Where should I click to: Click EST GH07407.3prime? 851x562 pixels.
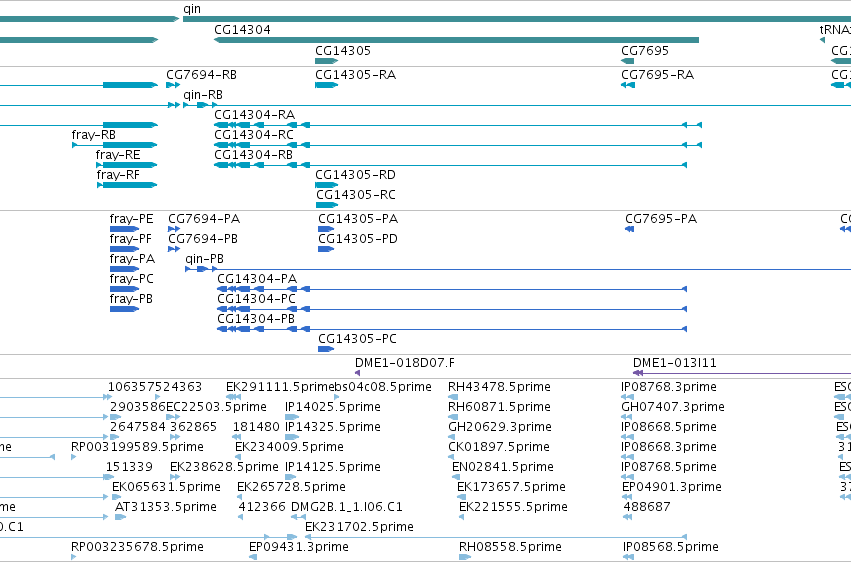(x=673, y=407)
